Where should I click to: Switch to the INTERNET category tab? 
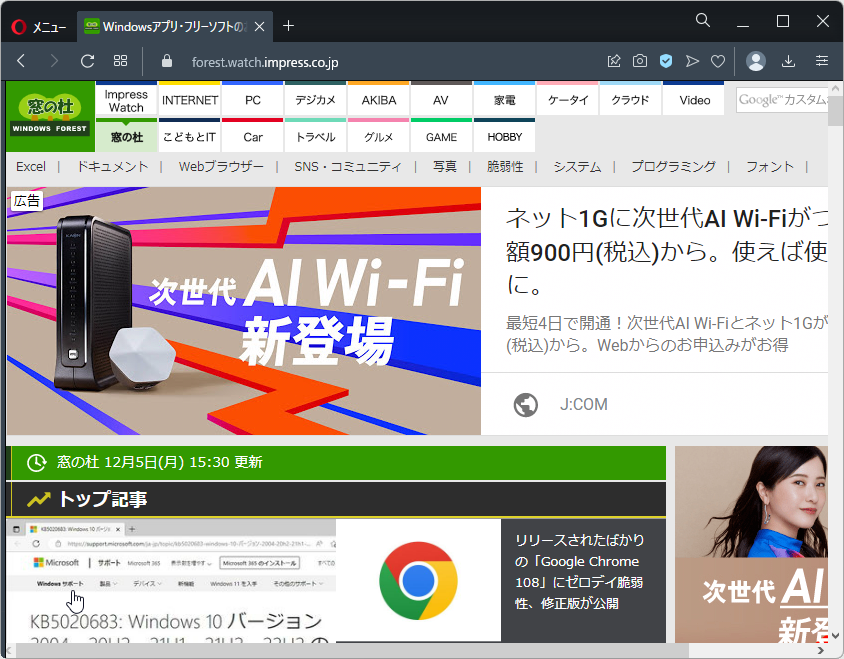pos(189,99)
